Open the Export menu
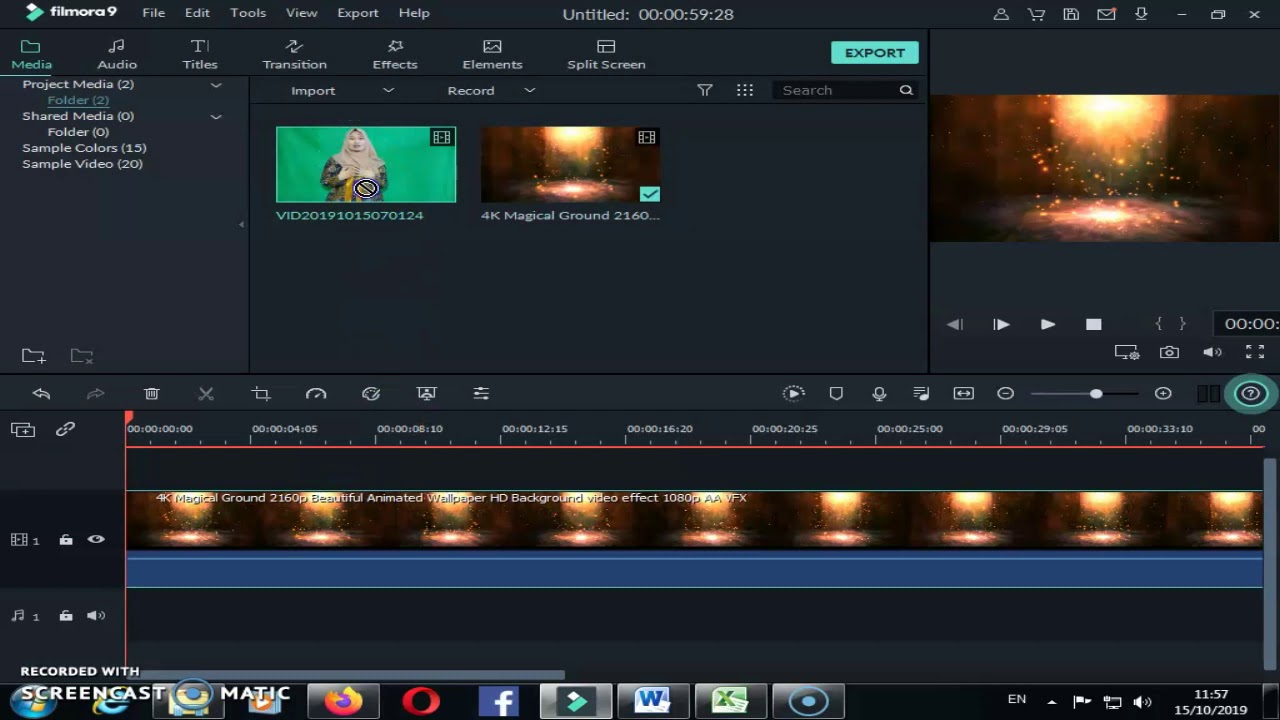 click(x=358, y=13)
